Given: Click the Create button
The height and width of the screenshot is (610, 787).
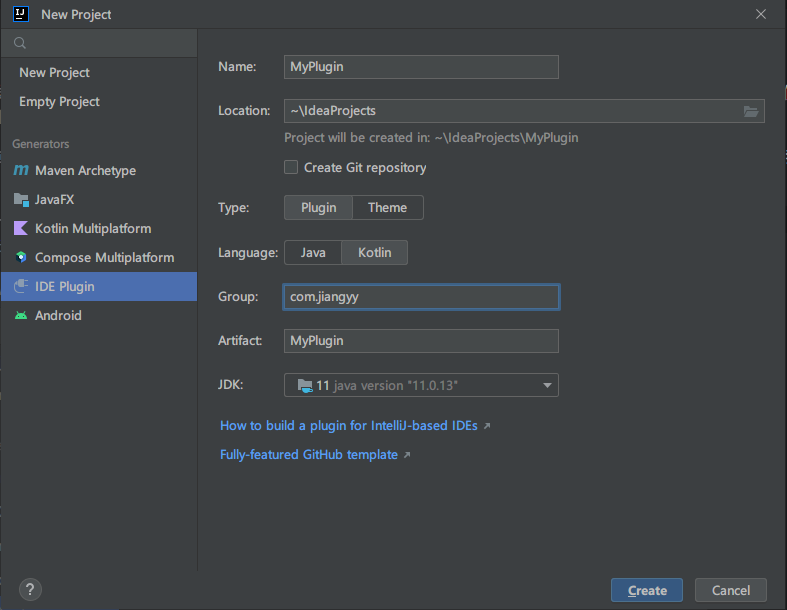Looking at the screenshot, I should click(x=646, y=590).
